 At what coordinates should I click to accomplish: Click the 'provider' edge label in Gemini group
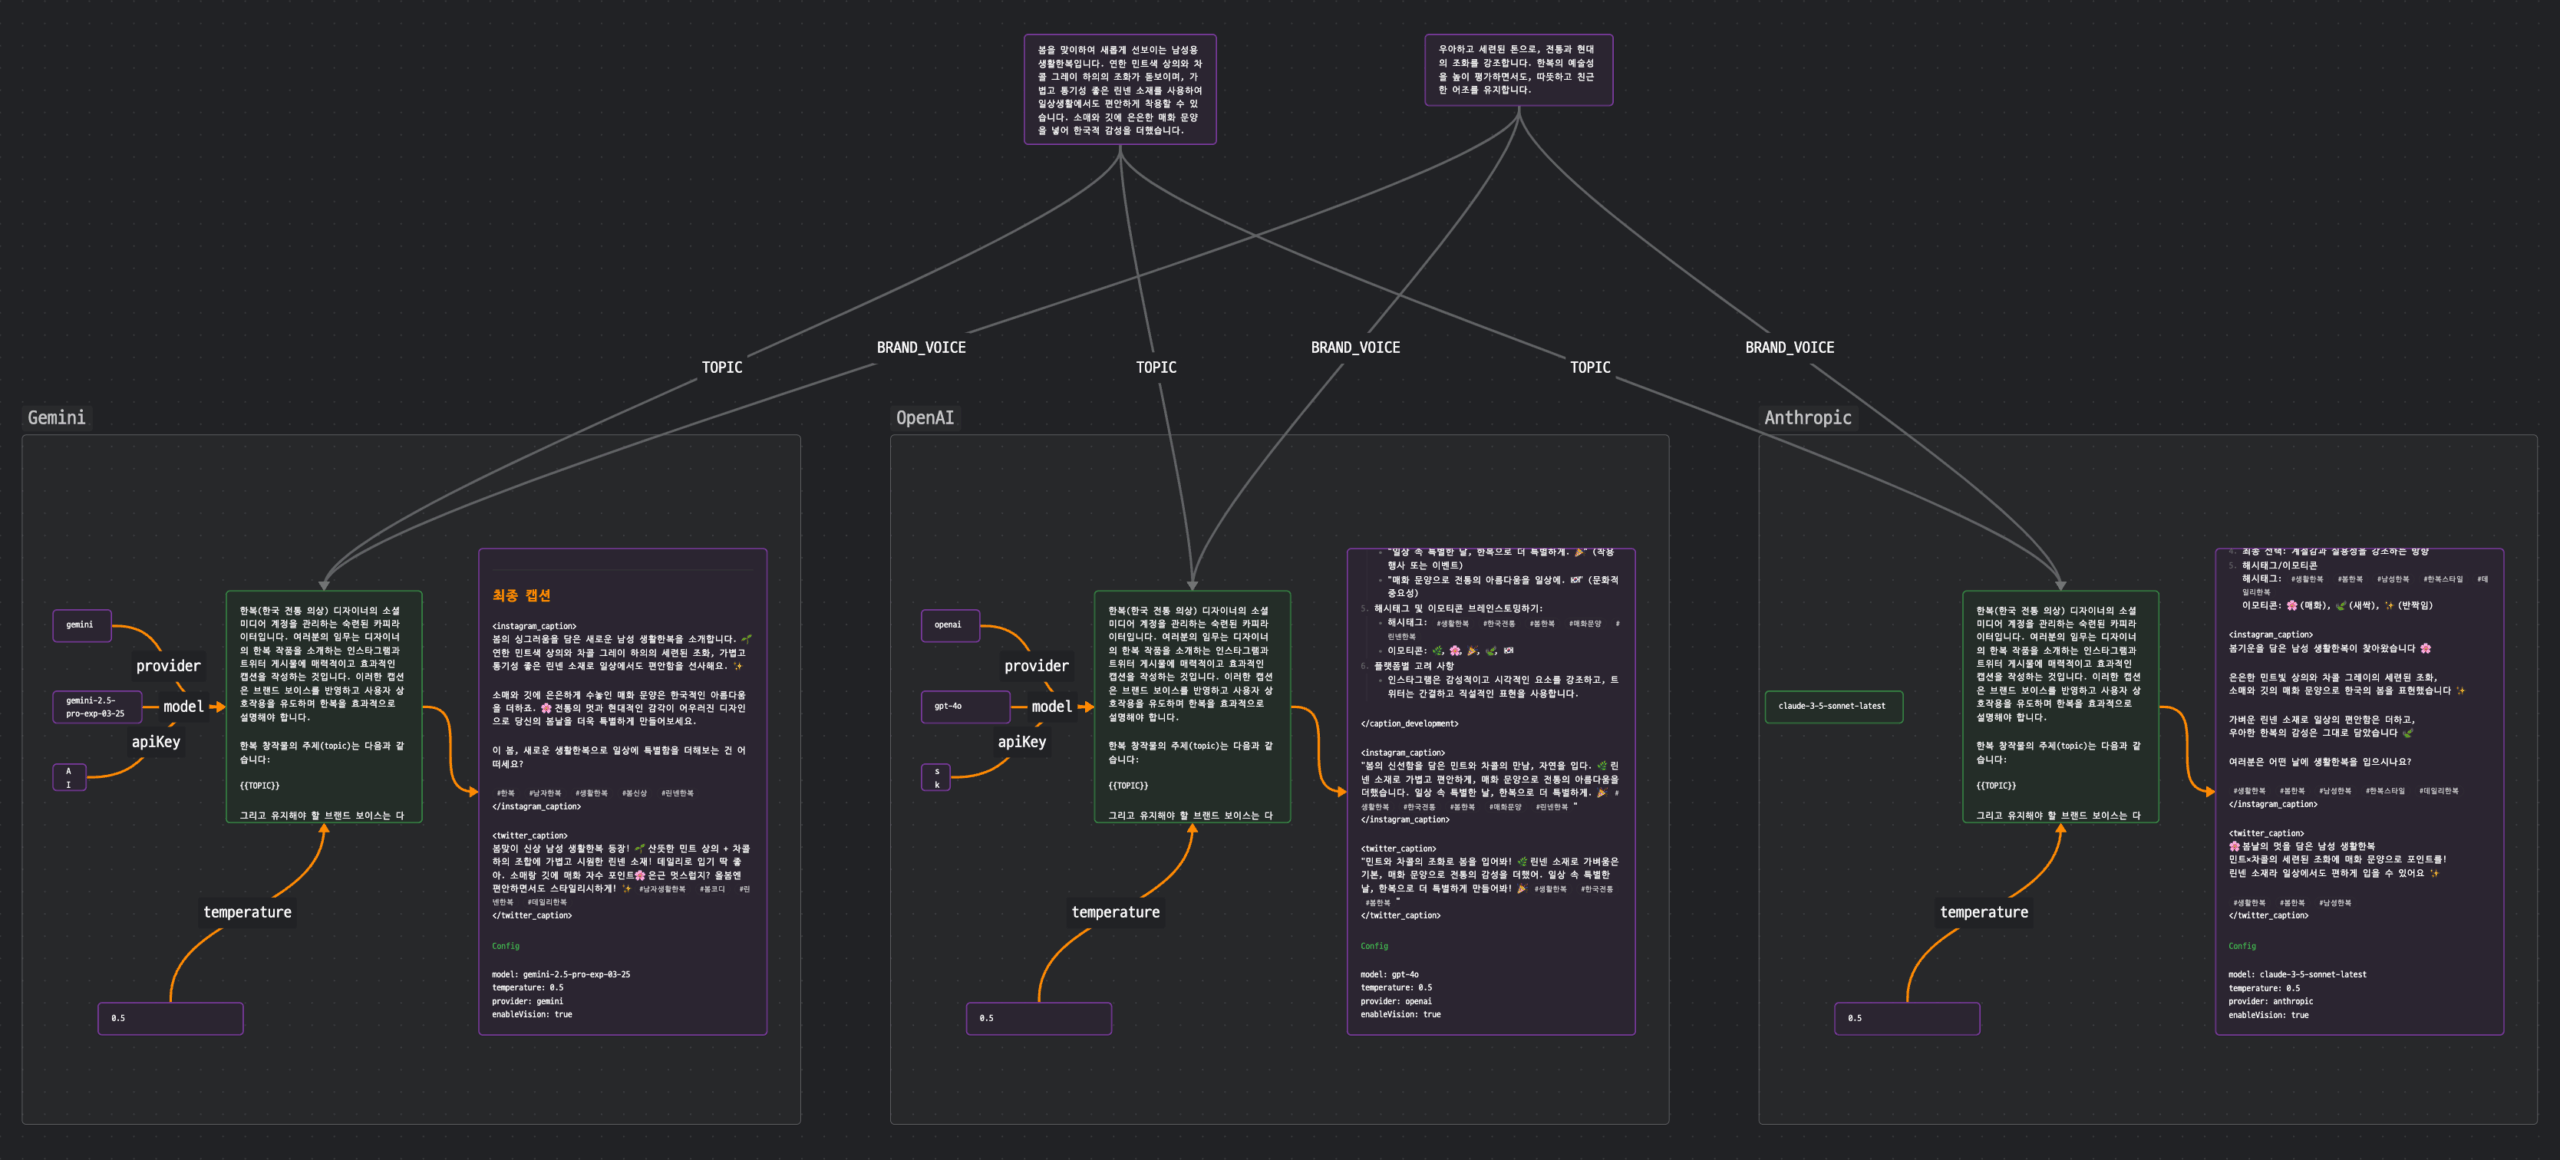[x=168, y=666]
